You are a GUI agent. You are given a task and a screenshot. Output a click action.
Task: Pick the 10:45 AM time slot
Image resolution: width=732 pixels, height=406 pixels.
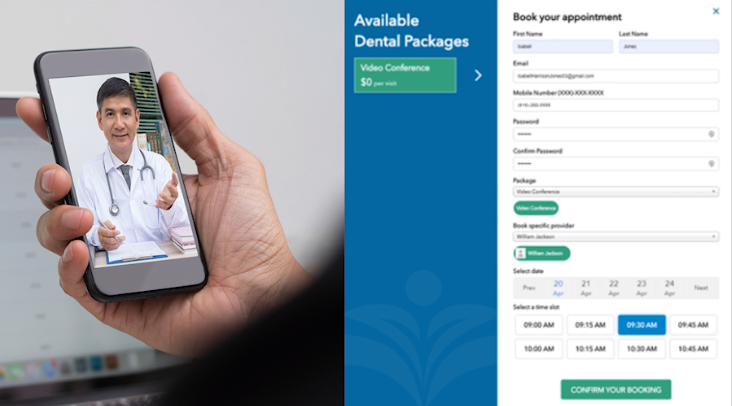point(693,349)
